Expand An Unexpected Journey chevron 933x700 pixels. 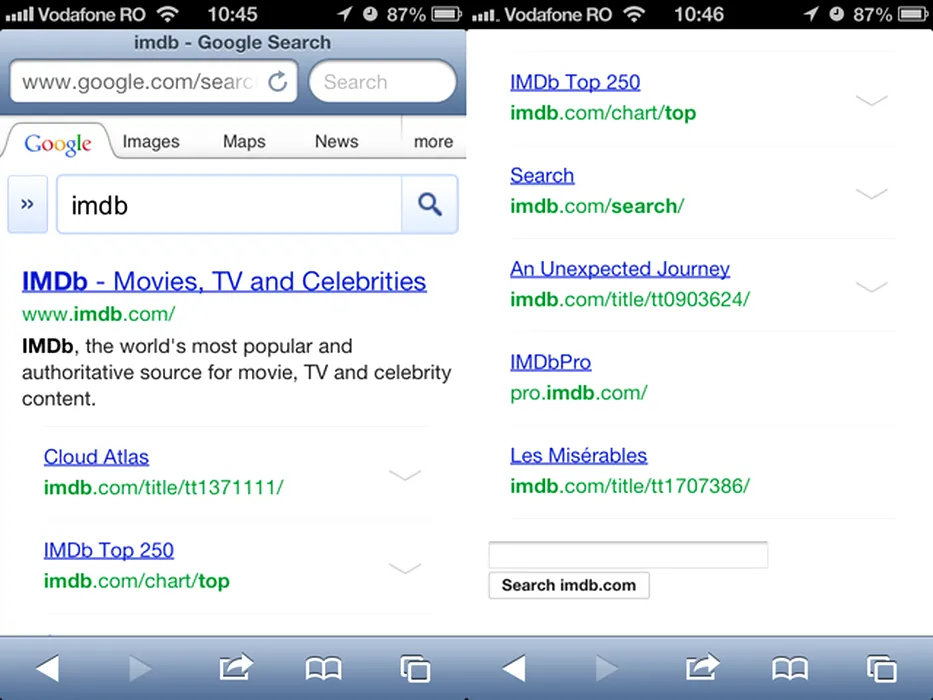click(x=872, y=286)
